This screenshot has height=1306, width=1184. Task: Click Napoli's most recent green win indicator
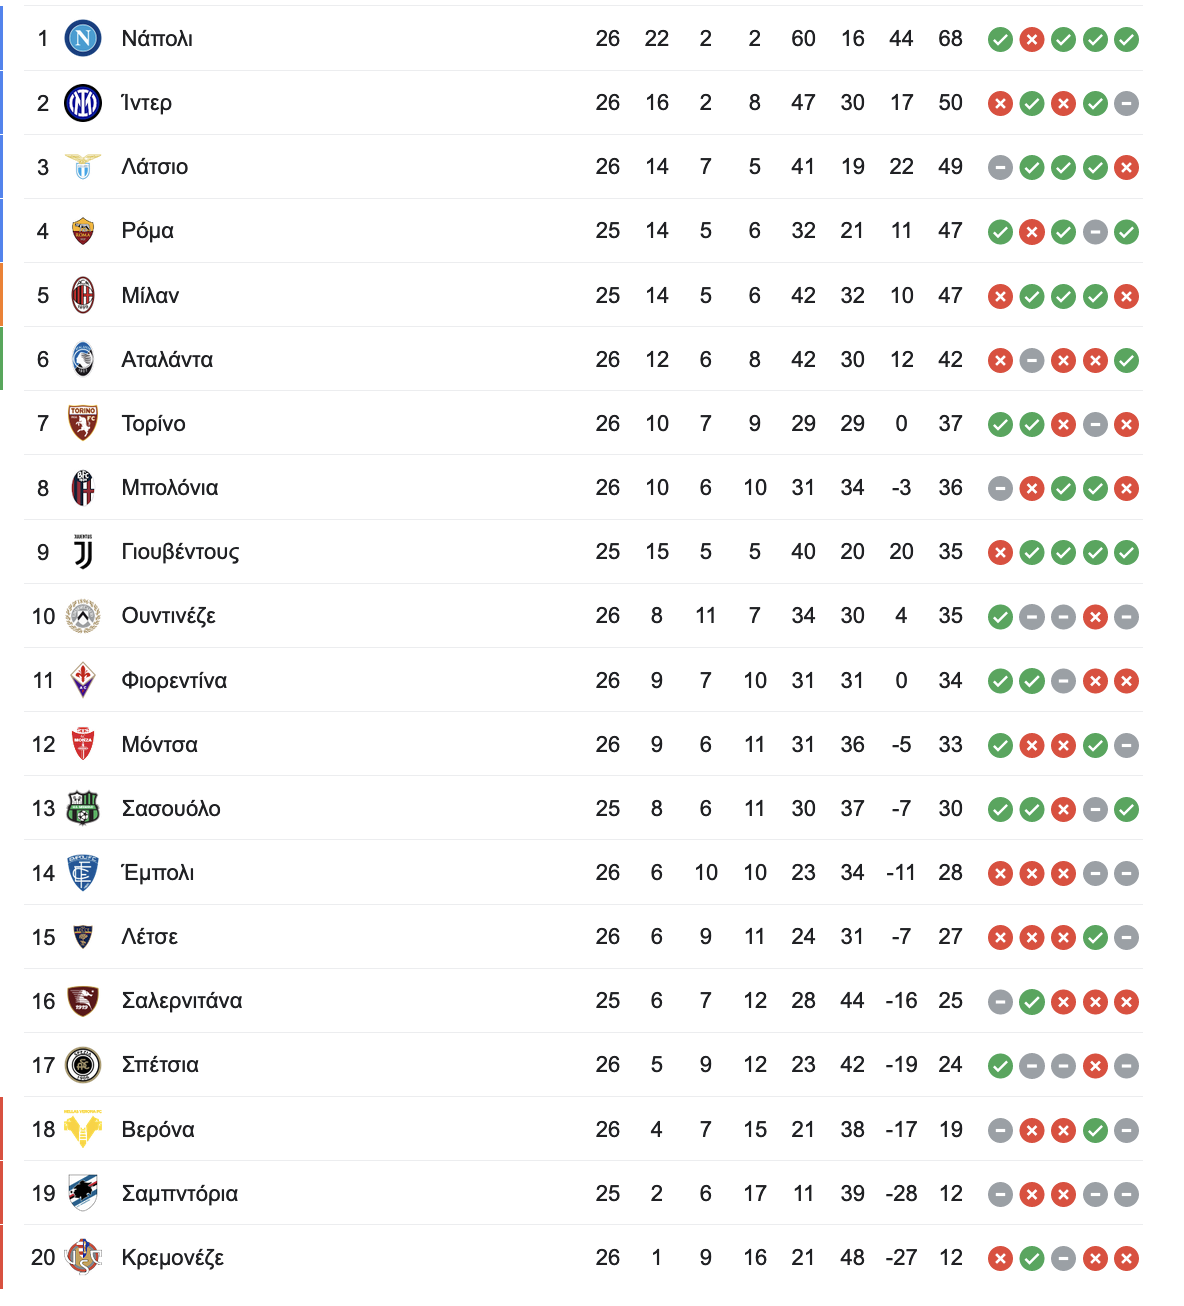[x=1127, y=39]
